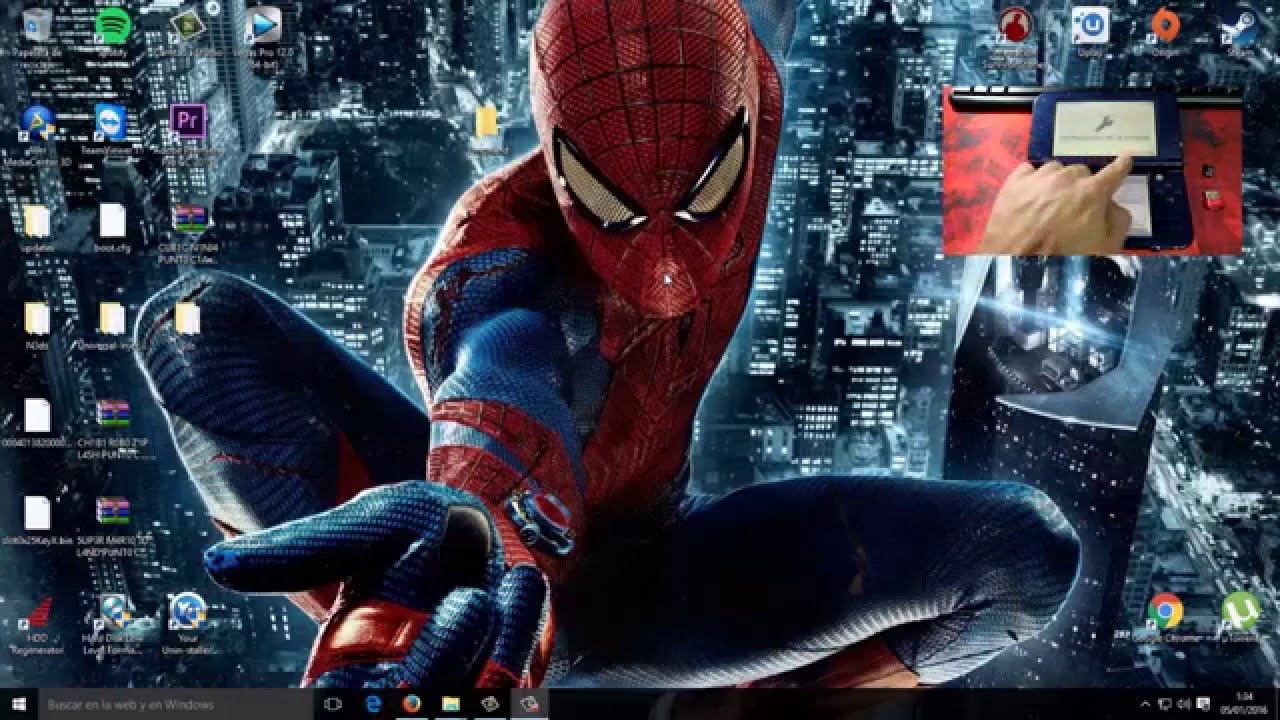Open the volume control tray icon

[x=1185, y=704]
